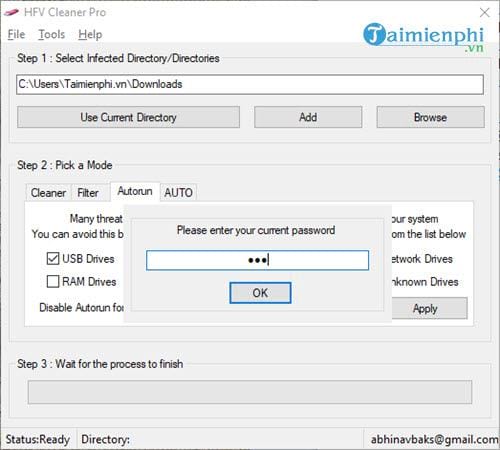Click the Step 3 progress bar
The image size is (500, 450).
click(x=250, y=392)
